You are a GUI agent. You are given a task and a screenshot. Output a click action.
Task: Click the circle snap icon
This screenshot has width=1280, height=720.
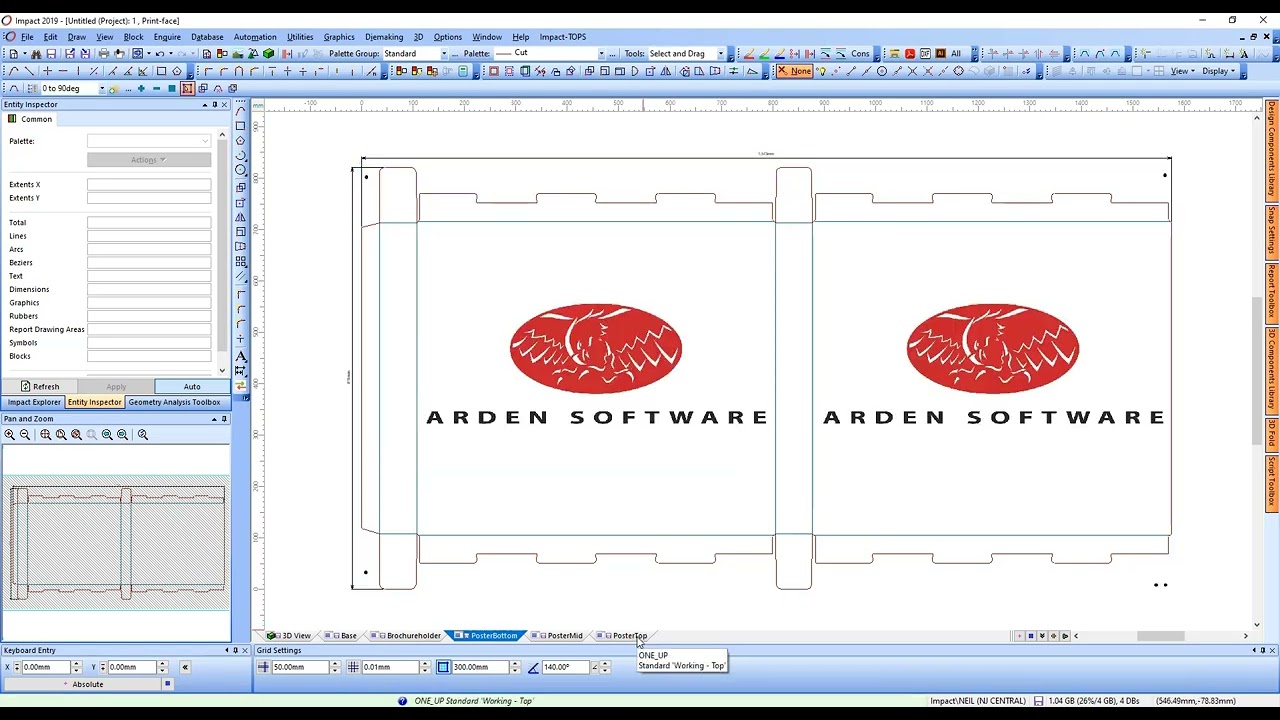click(882, 71)
